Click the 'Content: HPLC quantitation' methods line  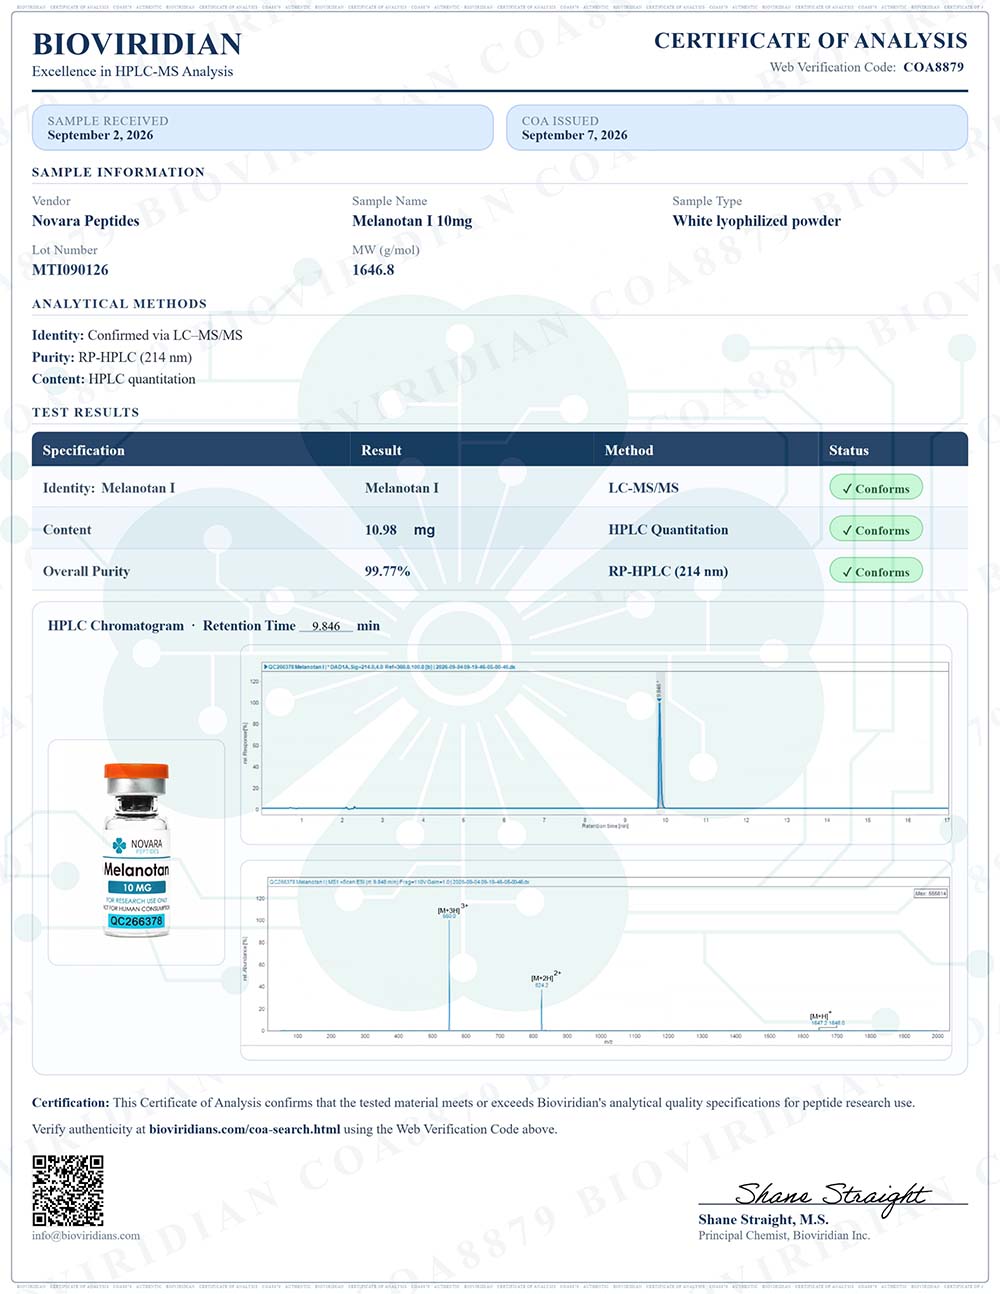click(114, 379)
